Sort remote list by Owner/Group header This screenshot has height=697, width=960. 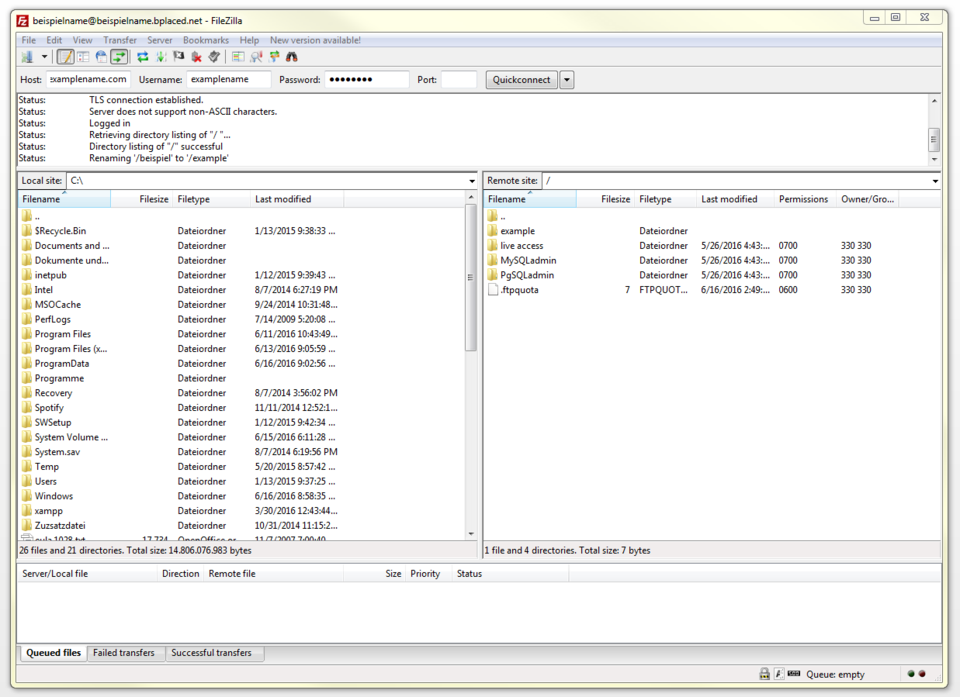[867, 199]
